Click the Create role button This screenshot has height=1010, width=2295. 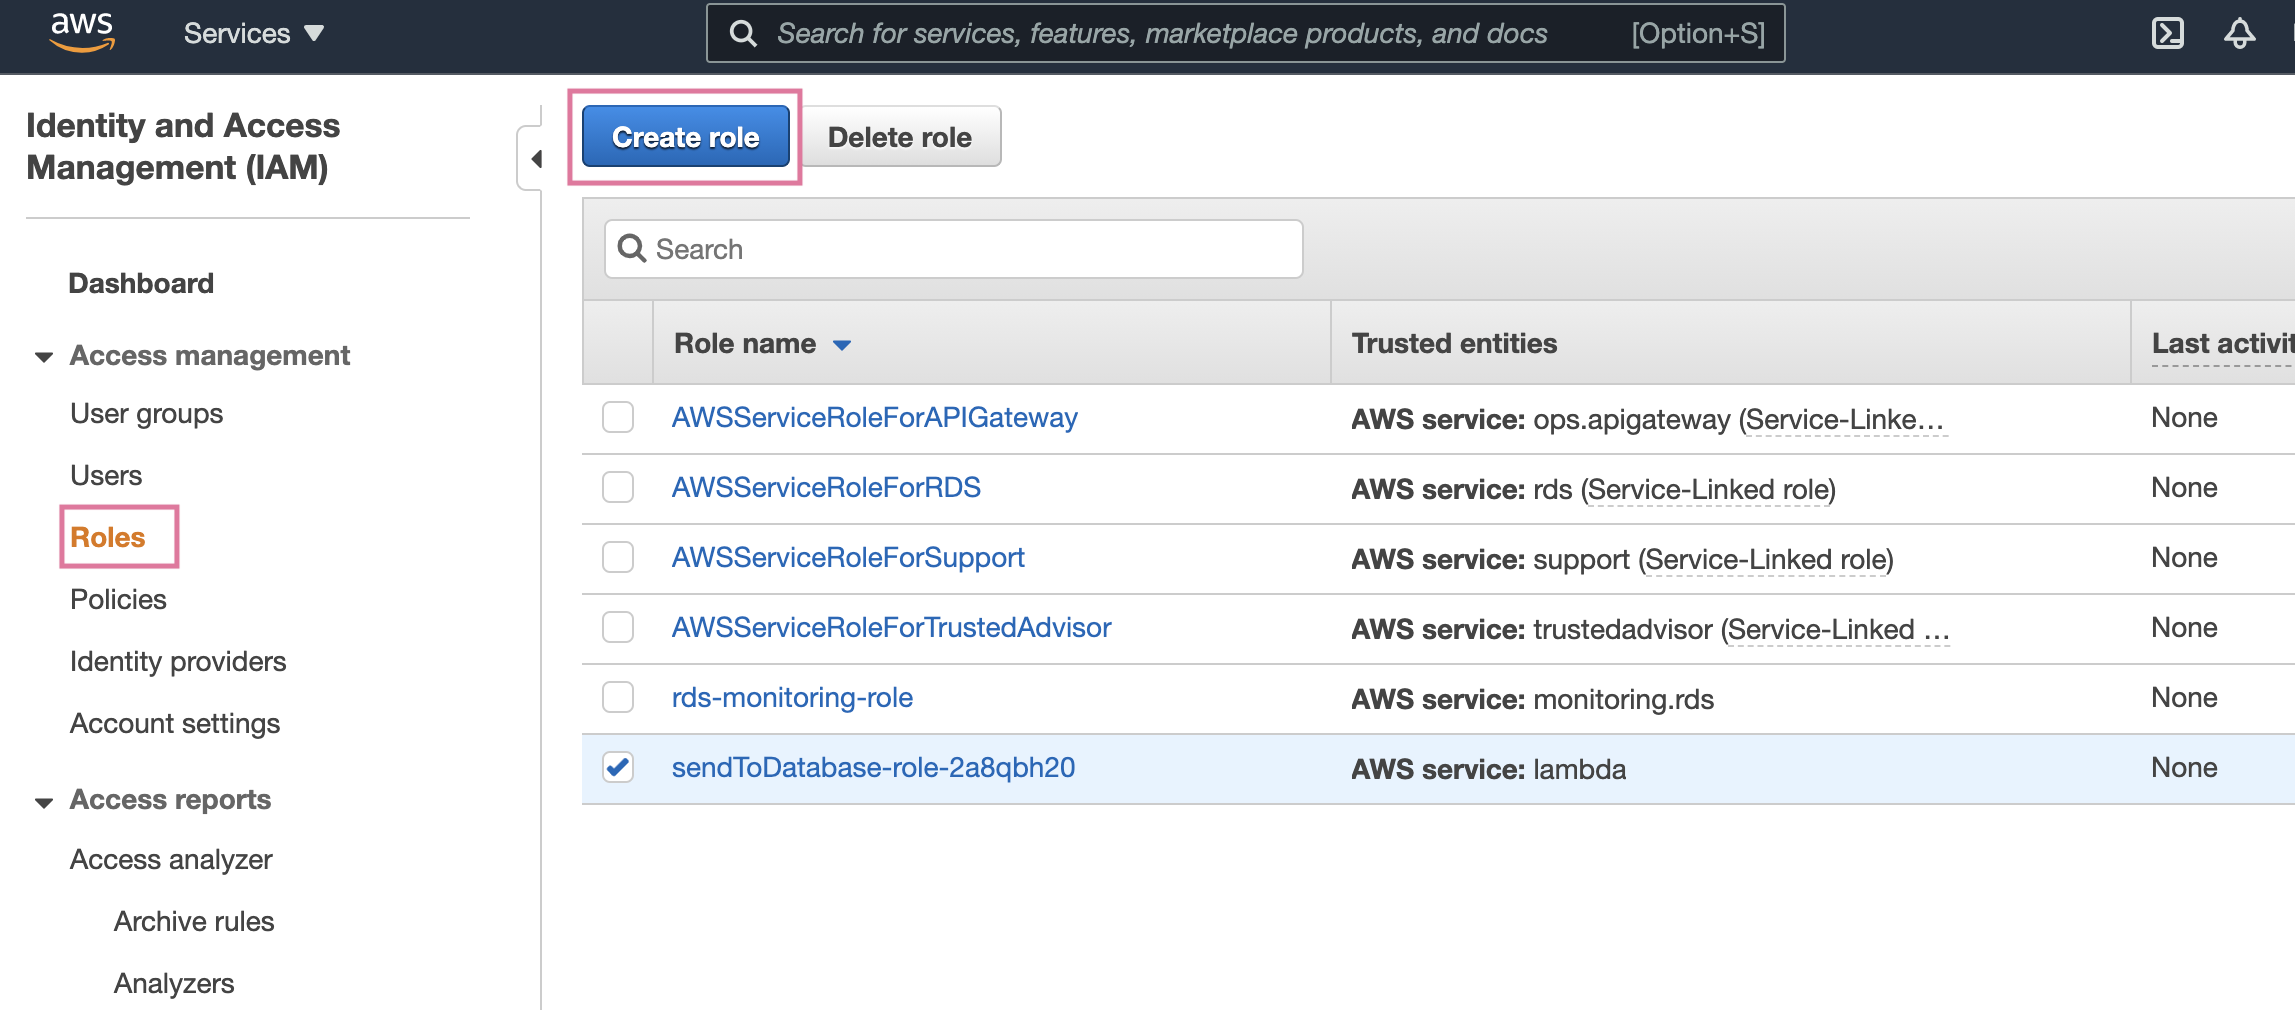686,137
